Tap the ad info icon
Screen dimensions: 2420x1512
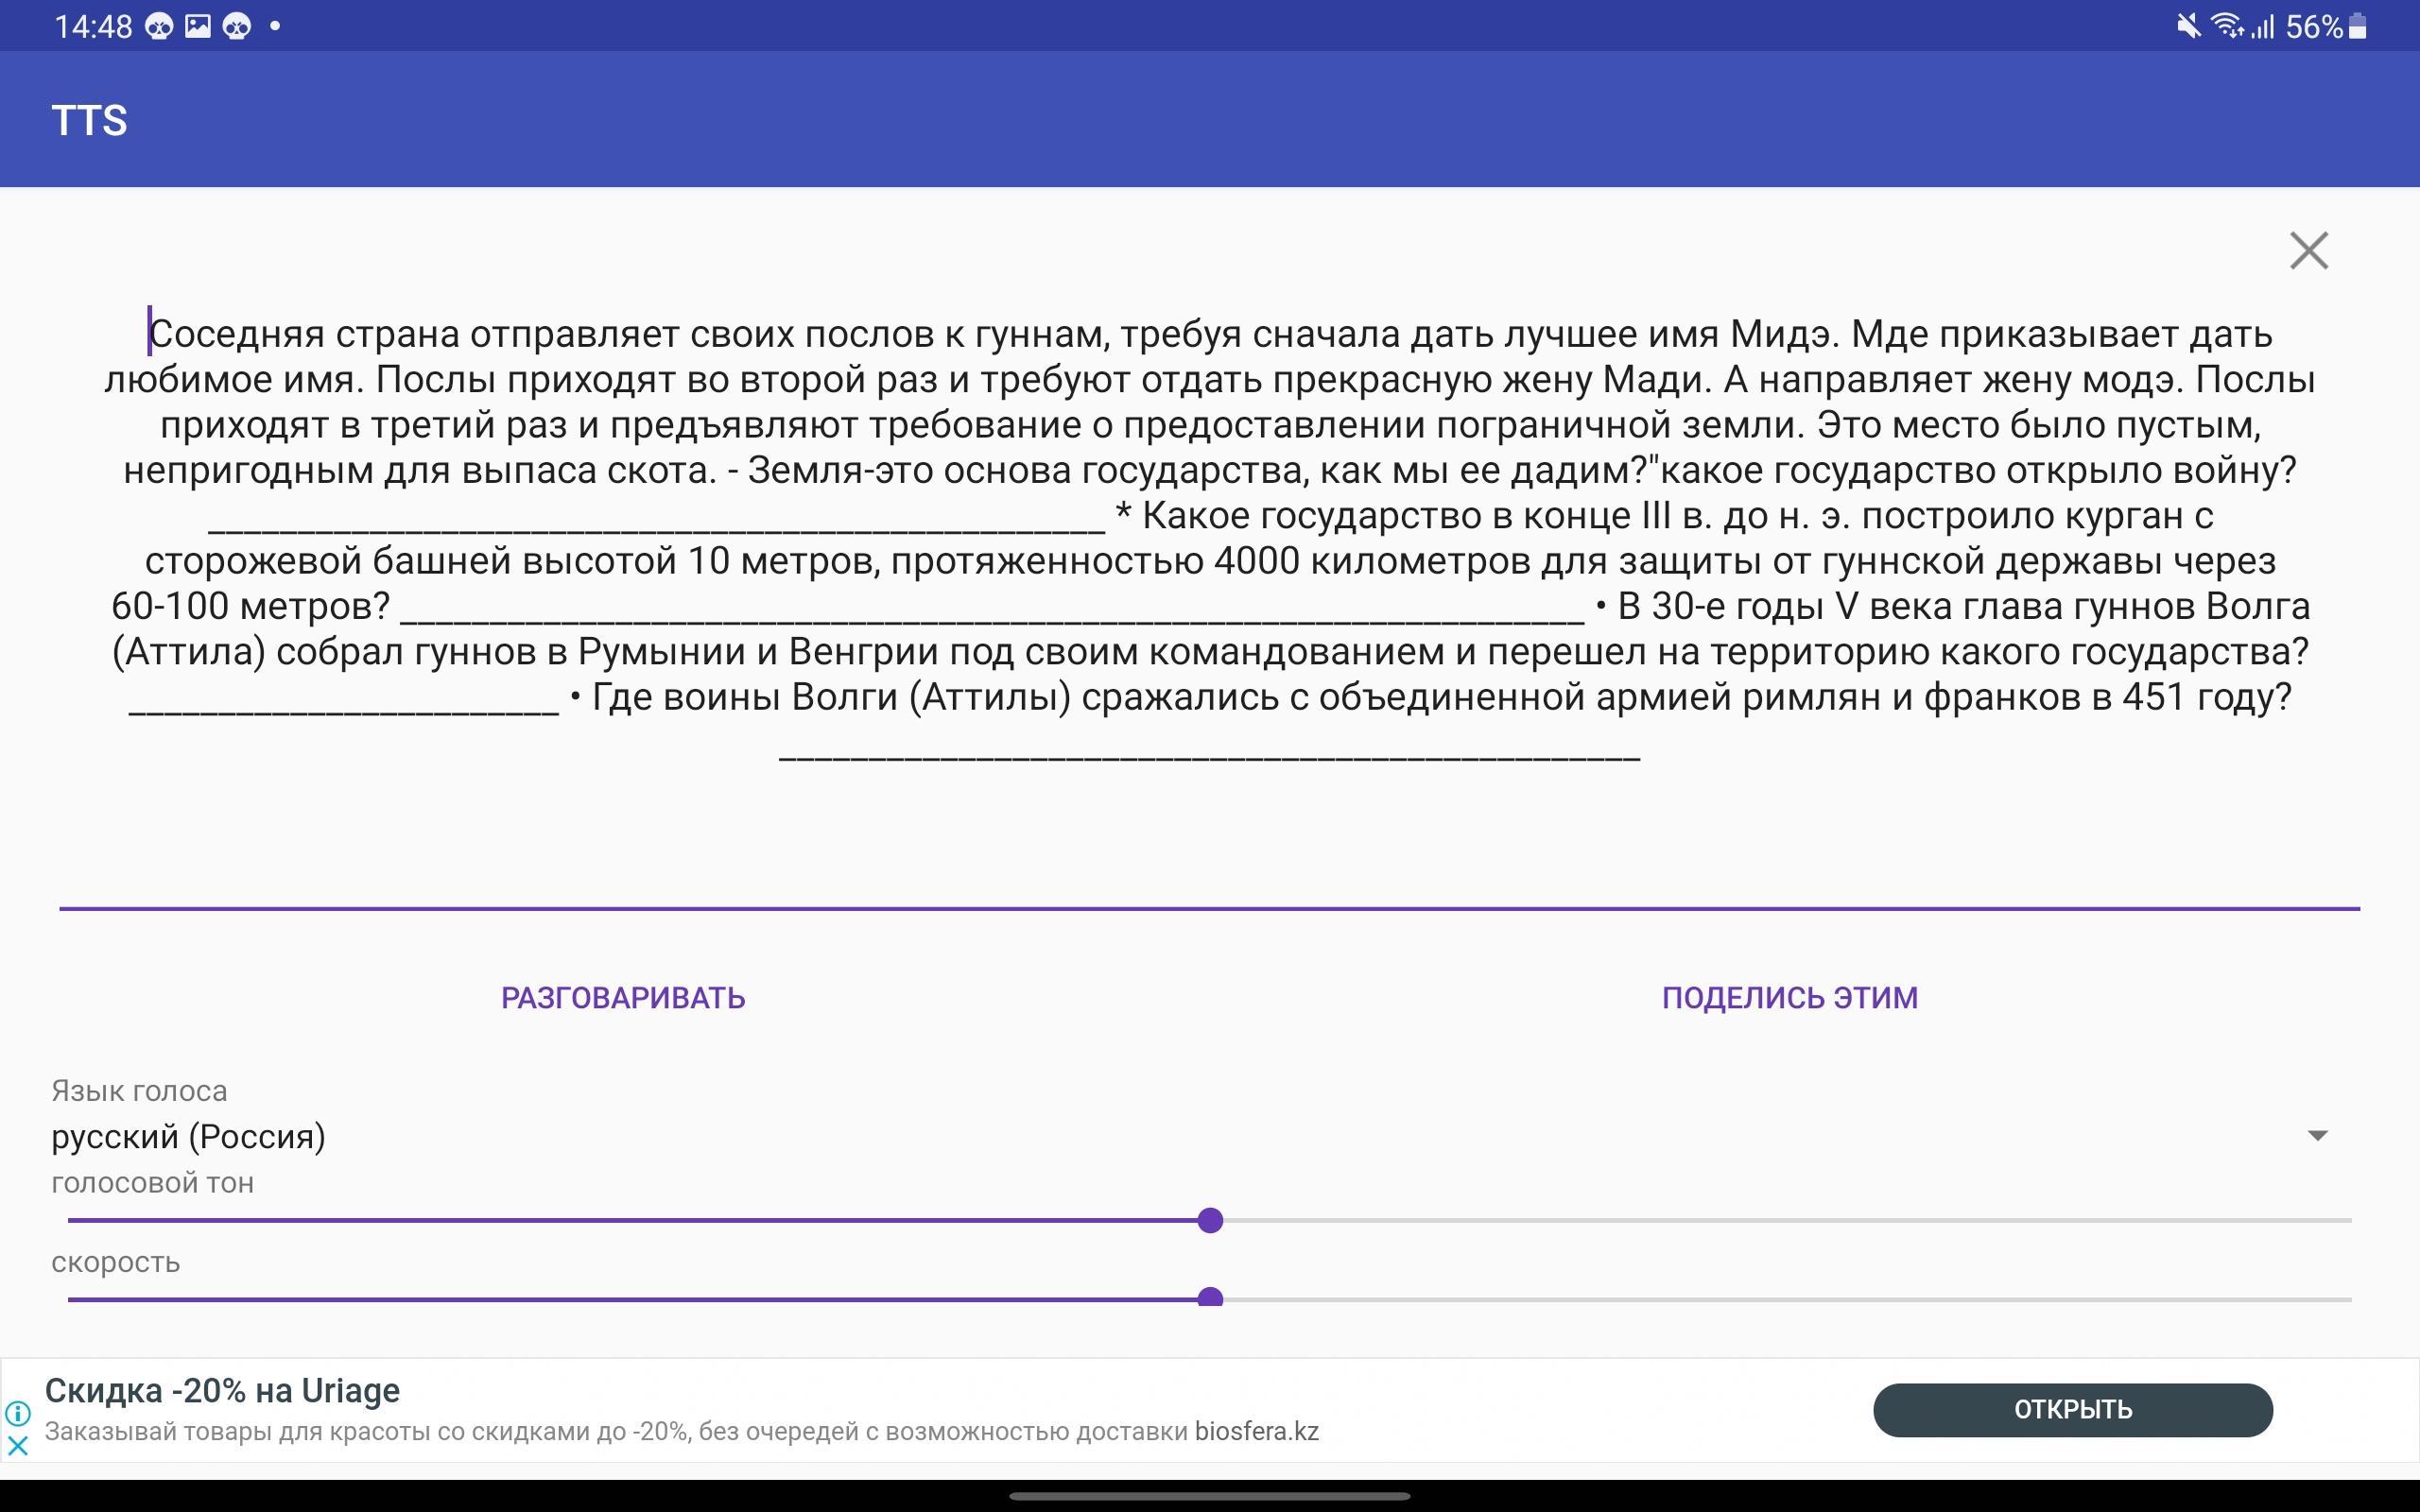click(18, 1413)
